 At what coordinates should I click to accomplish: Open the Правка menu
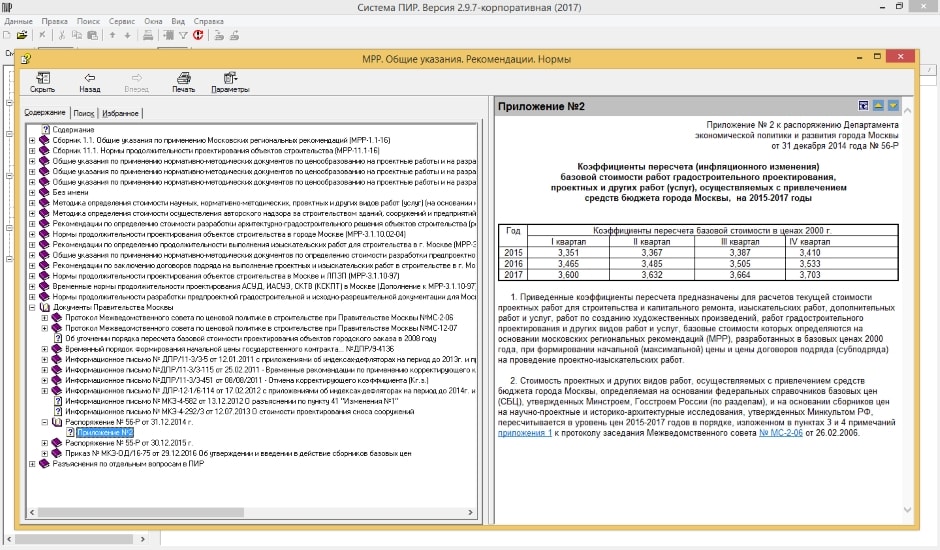pyautogui.click(x=55, y=21)
